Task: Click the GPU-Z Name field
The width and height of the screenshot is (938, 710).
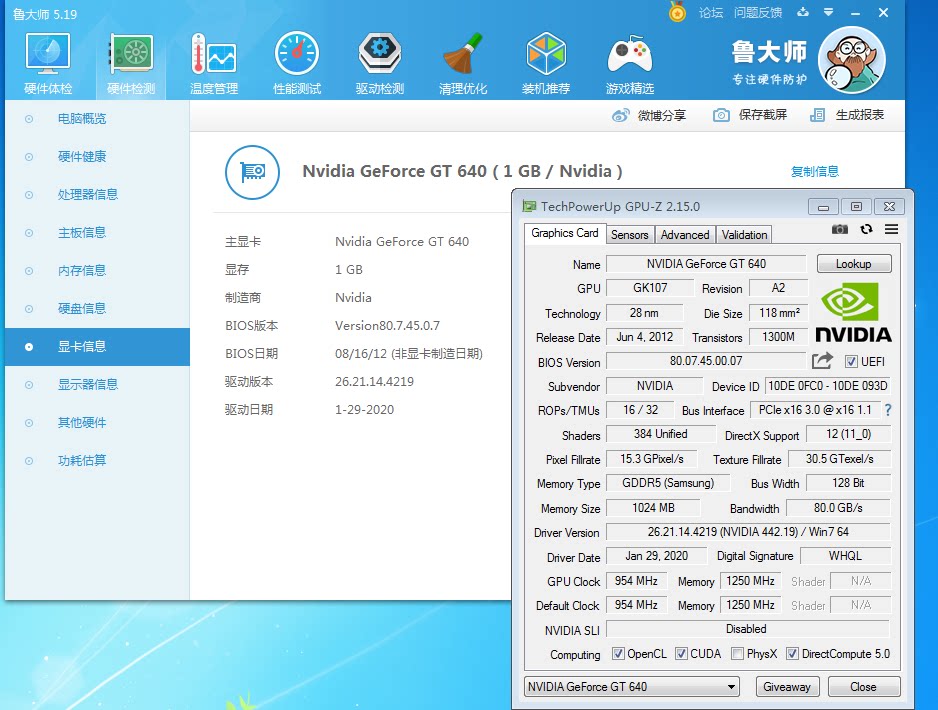Action: click(706, 264)
